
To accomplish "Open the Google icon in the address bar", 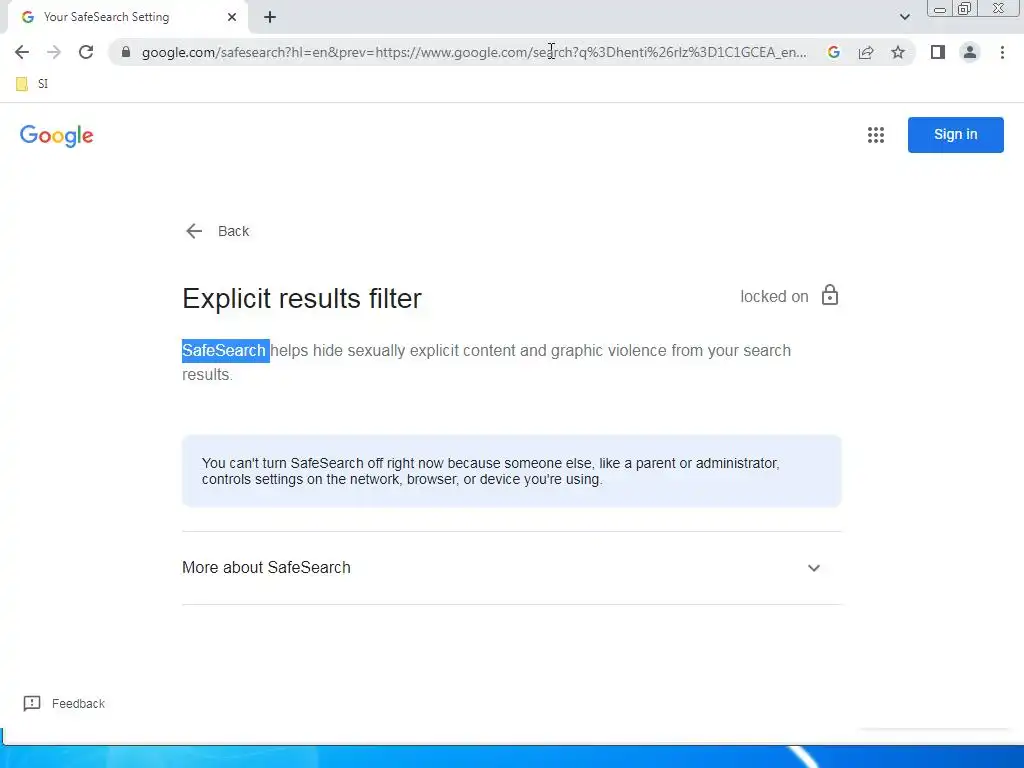I will (833, 52).
